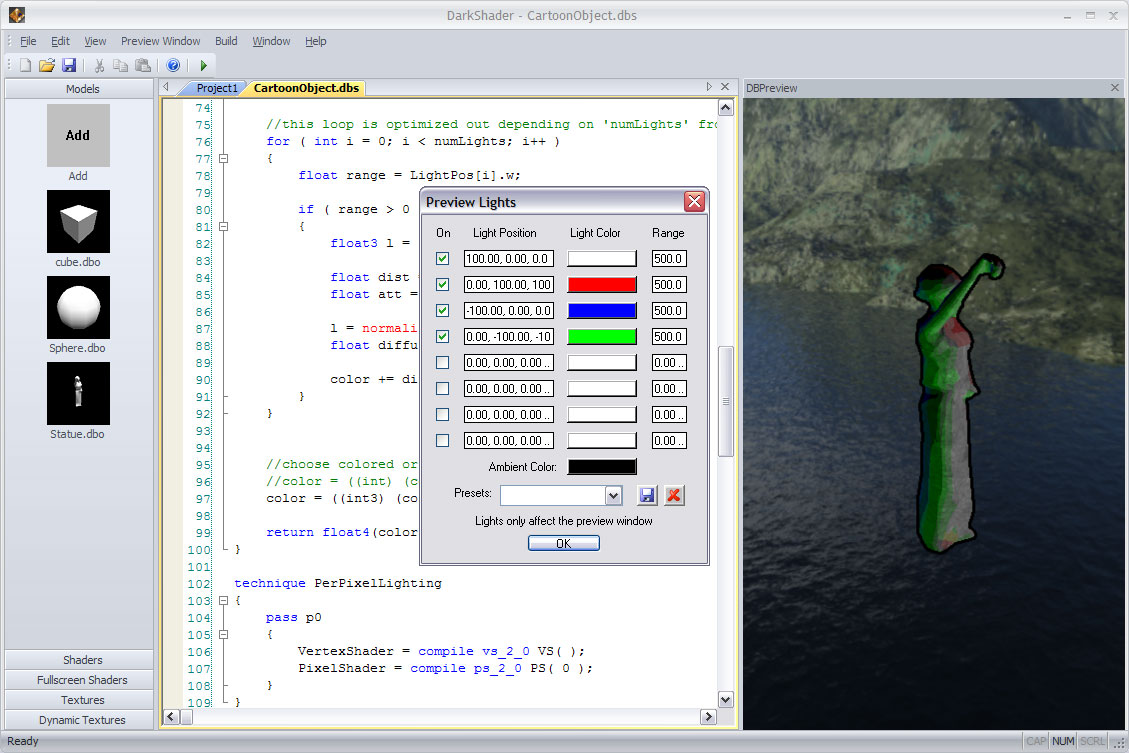Disable the red light's On checkbox
Screen dimensions: 1129x753
pyautogui.click(x=443, y=285)
